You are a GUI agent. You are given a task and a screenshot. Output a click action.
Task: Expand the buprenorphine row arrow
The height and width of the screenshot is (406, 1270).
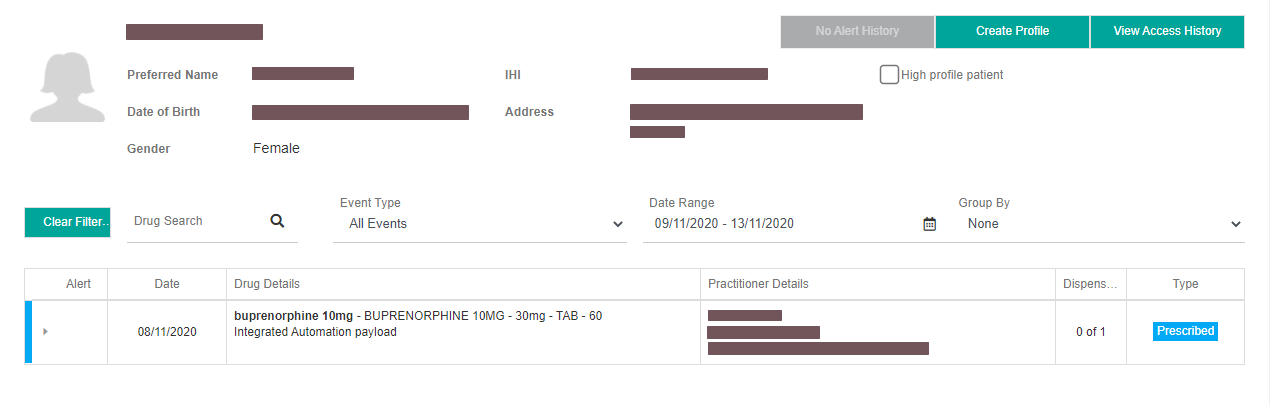pos(45,331)
